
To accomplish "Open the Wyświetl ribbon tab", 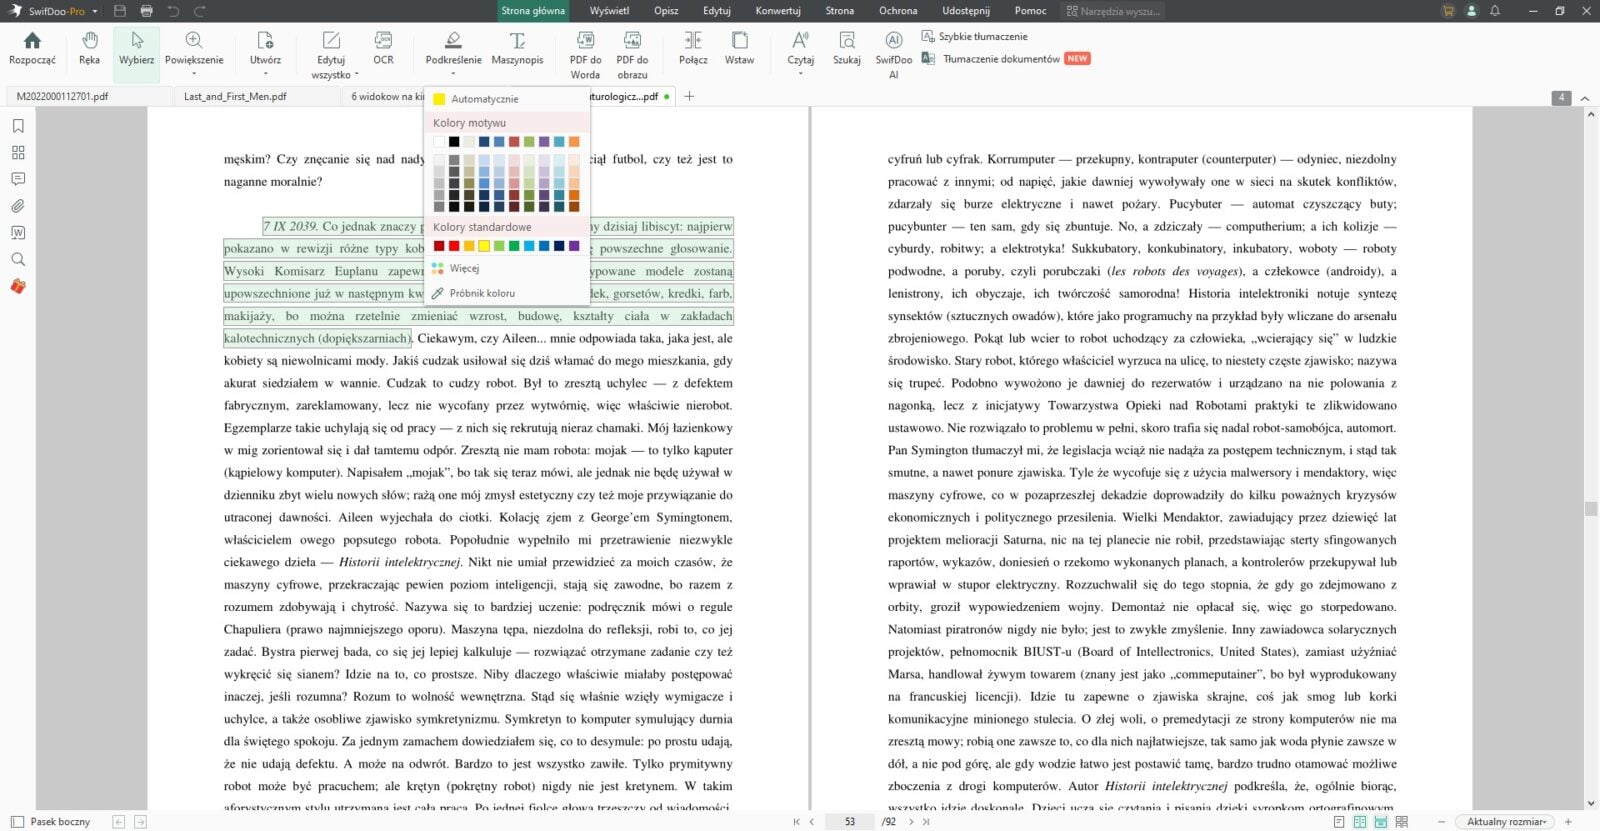I will point(610,11).
